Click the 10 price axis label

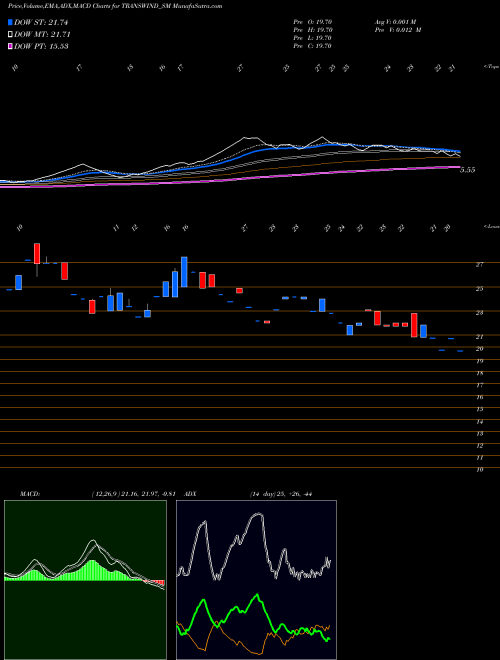click(x=479, y=470)
